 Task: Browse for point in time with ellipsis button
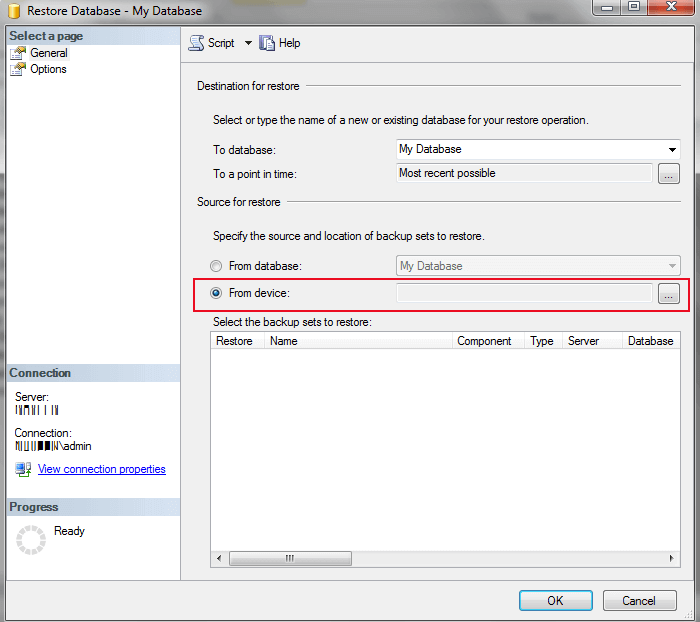[669, 174]
